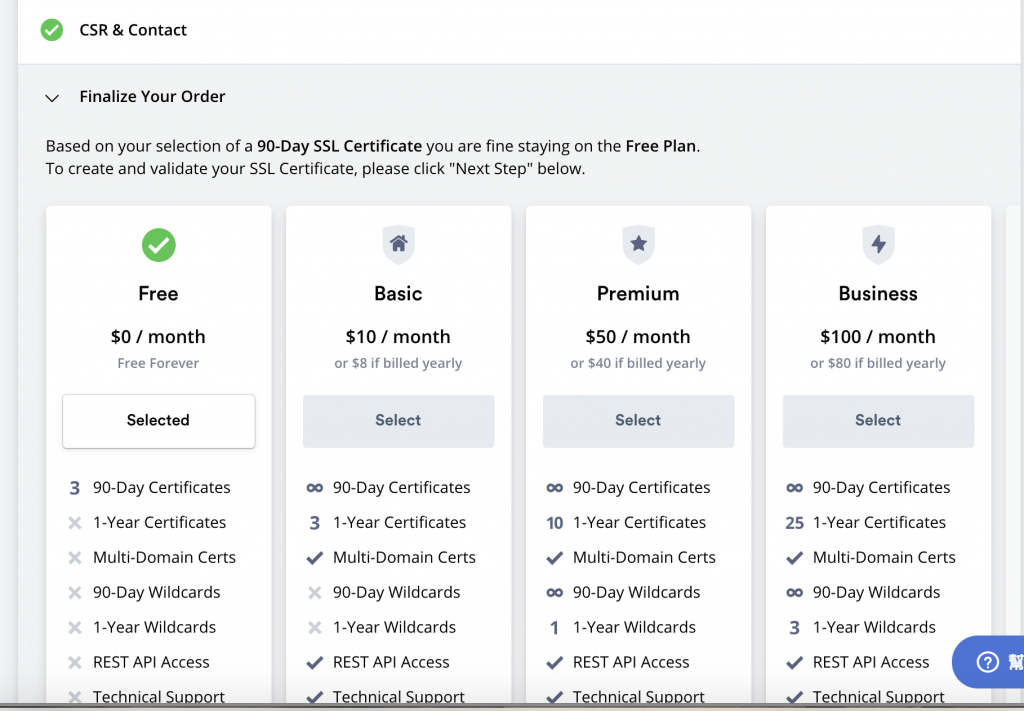
Task: Click the green checkmark on Free plan
Action: pos(158,244)
